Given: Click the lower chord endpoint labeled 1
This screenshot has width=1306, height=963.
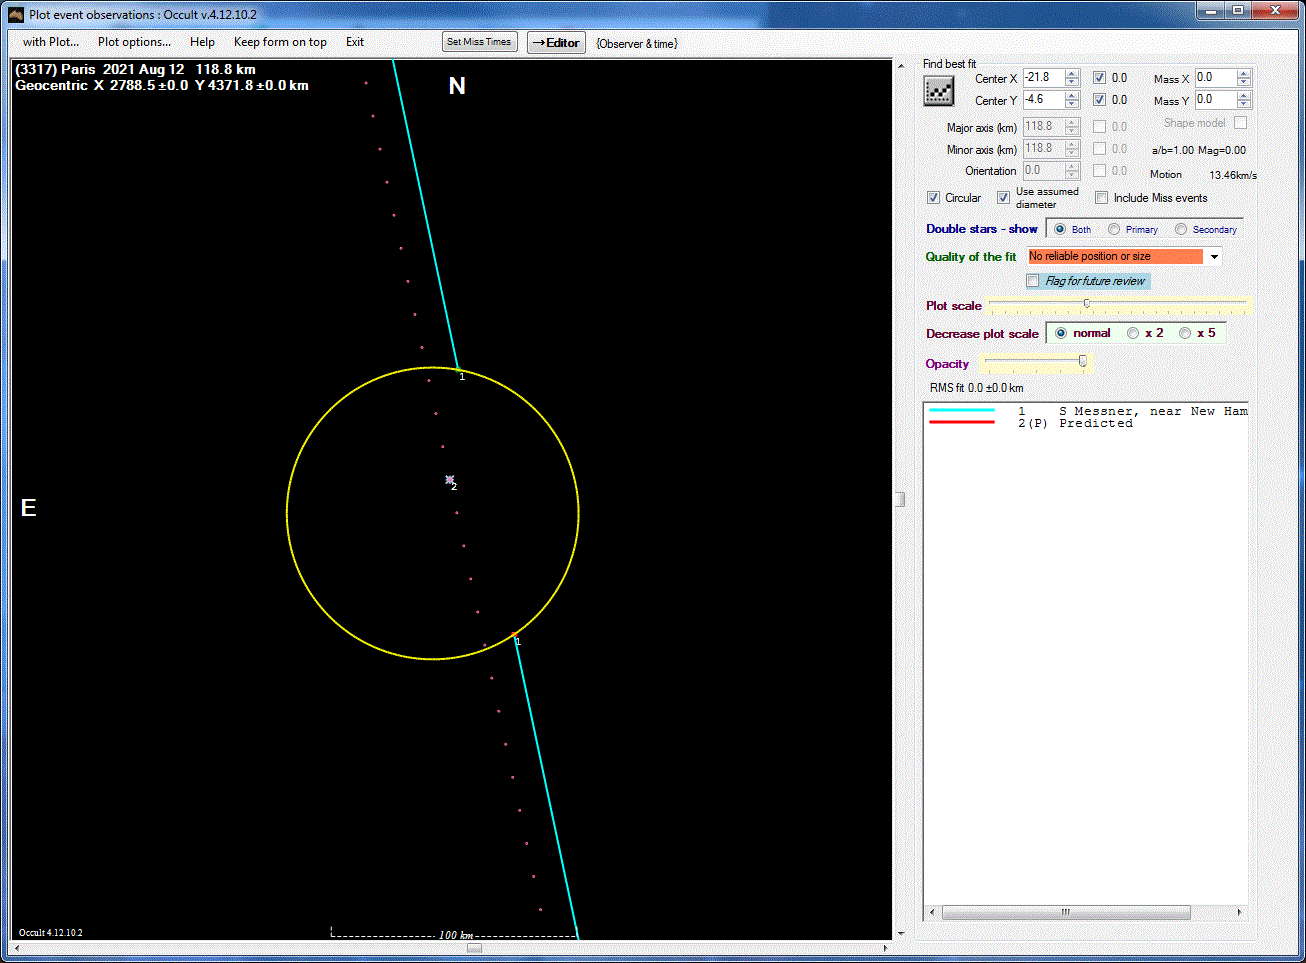Looking at the screenshot, I should pos(515,637).
